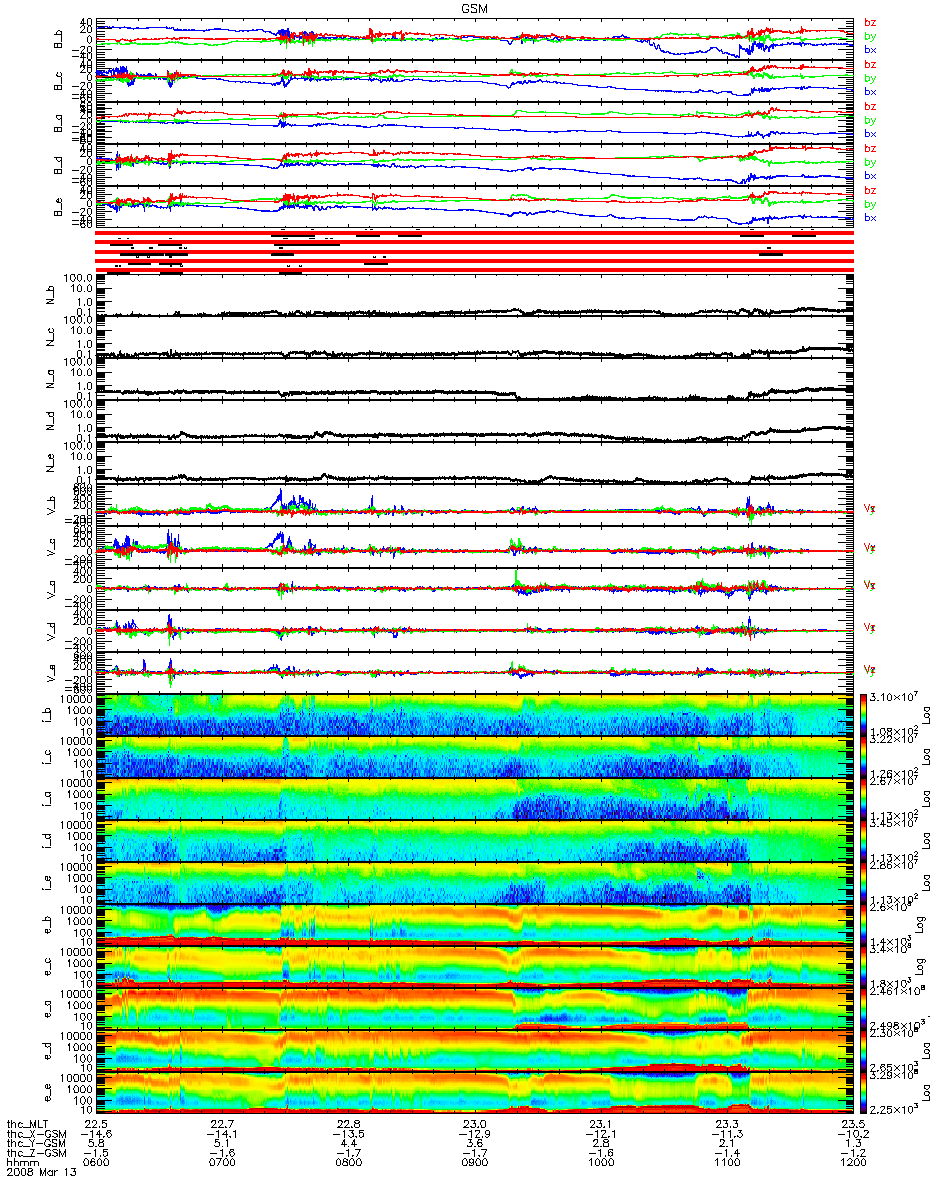Image resolution: width=930 pixels, height=1200 pixels.
Task: Click the velocity legend beside panel V_b
Action: point(869,509)
